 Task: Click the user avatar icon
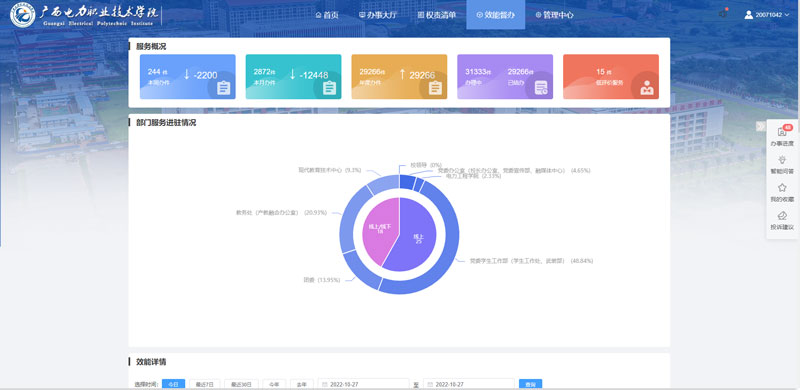coord(748,15)
